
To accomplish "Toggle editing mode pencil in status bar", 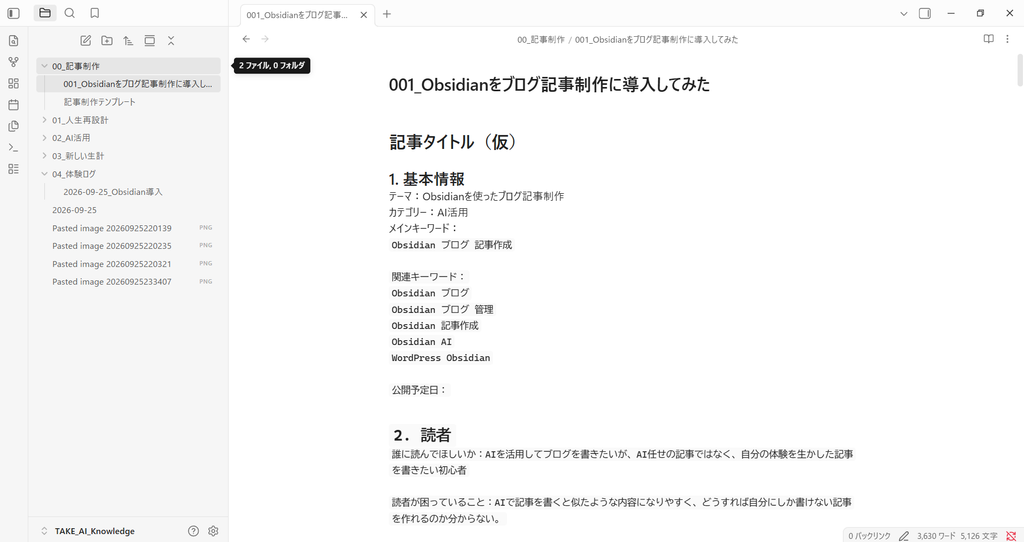I will pyautogui.click(x=904, y=536).
